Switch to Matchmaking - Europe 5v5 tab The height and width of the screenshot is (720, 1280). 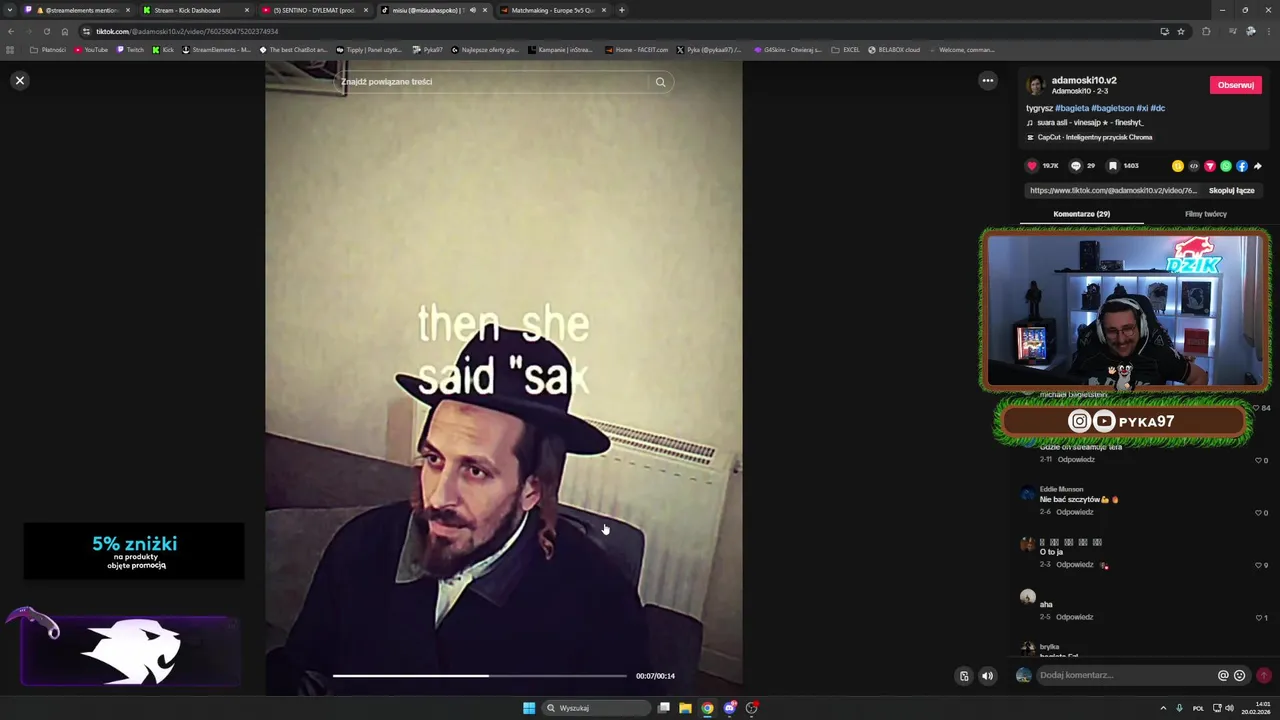(x=552, y=10)
